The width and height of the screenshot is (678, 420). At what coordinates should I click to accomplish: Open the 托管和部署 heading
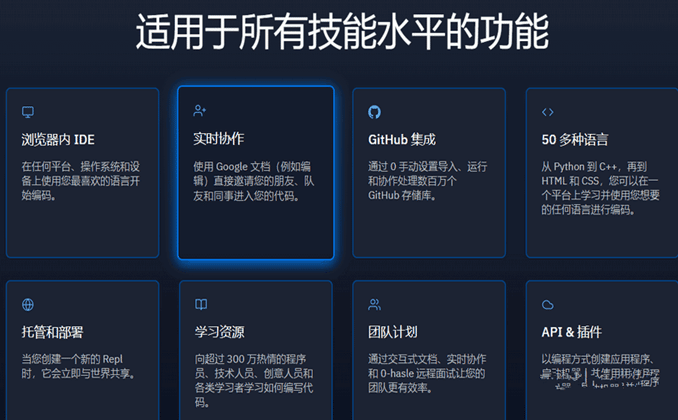pos(52,332)
